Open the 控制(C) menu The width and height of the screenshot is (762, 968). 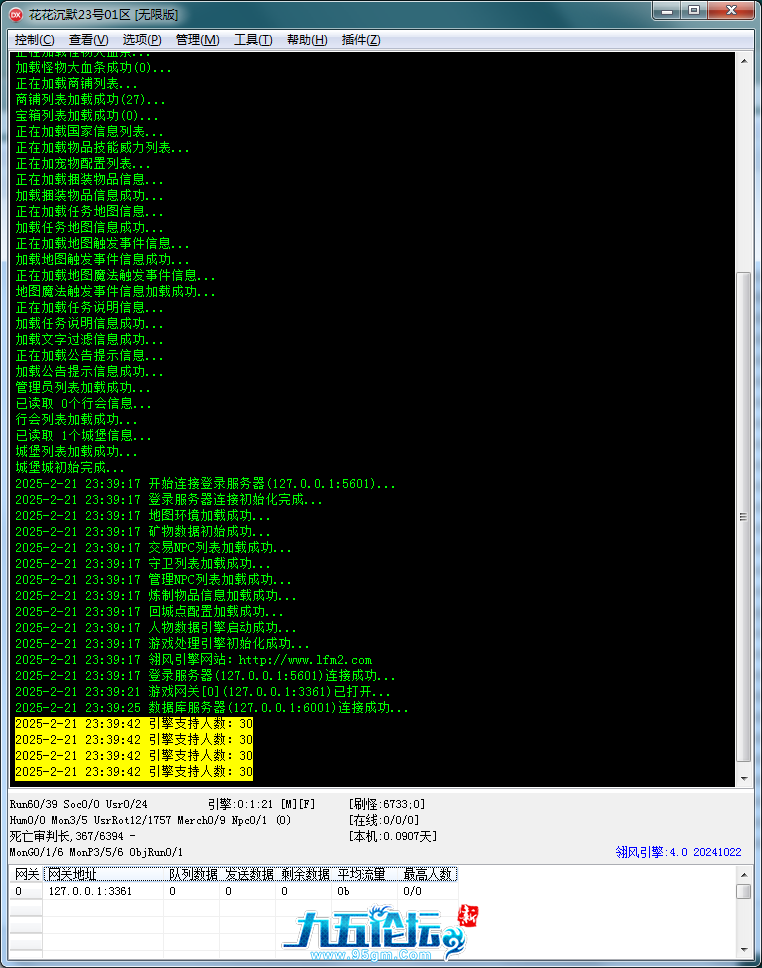tap(35, 40)
